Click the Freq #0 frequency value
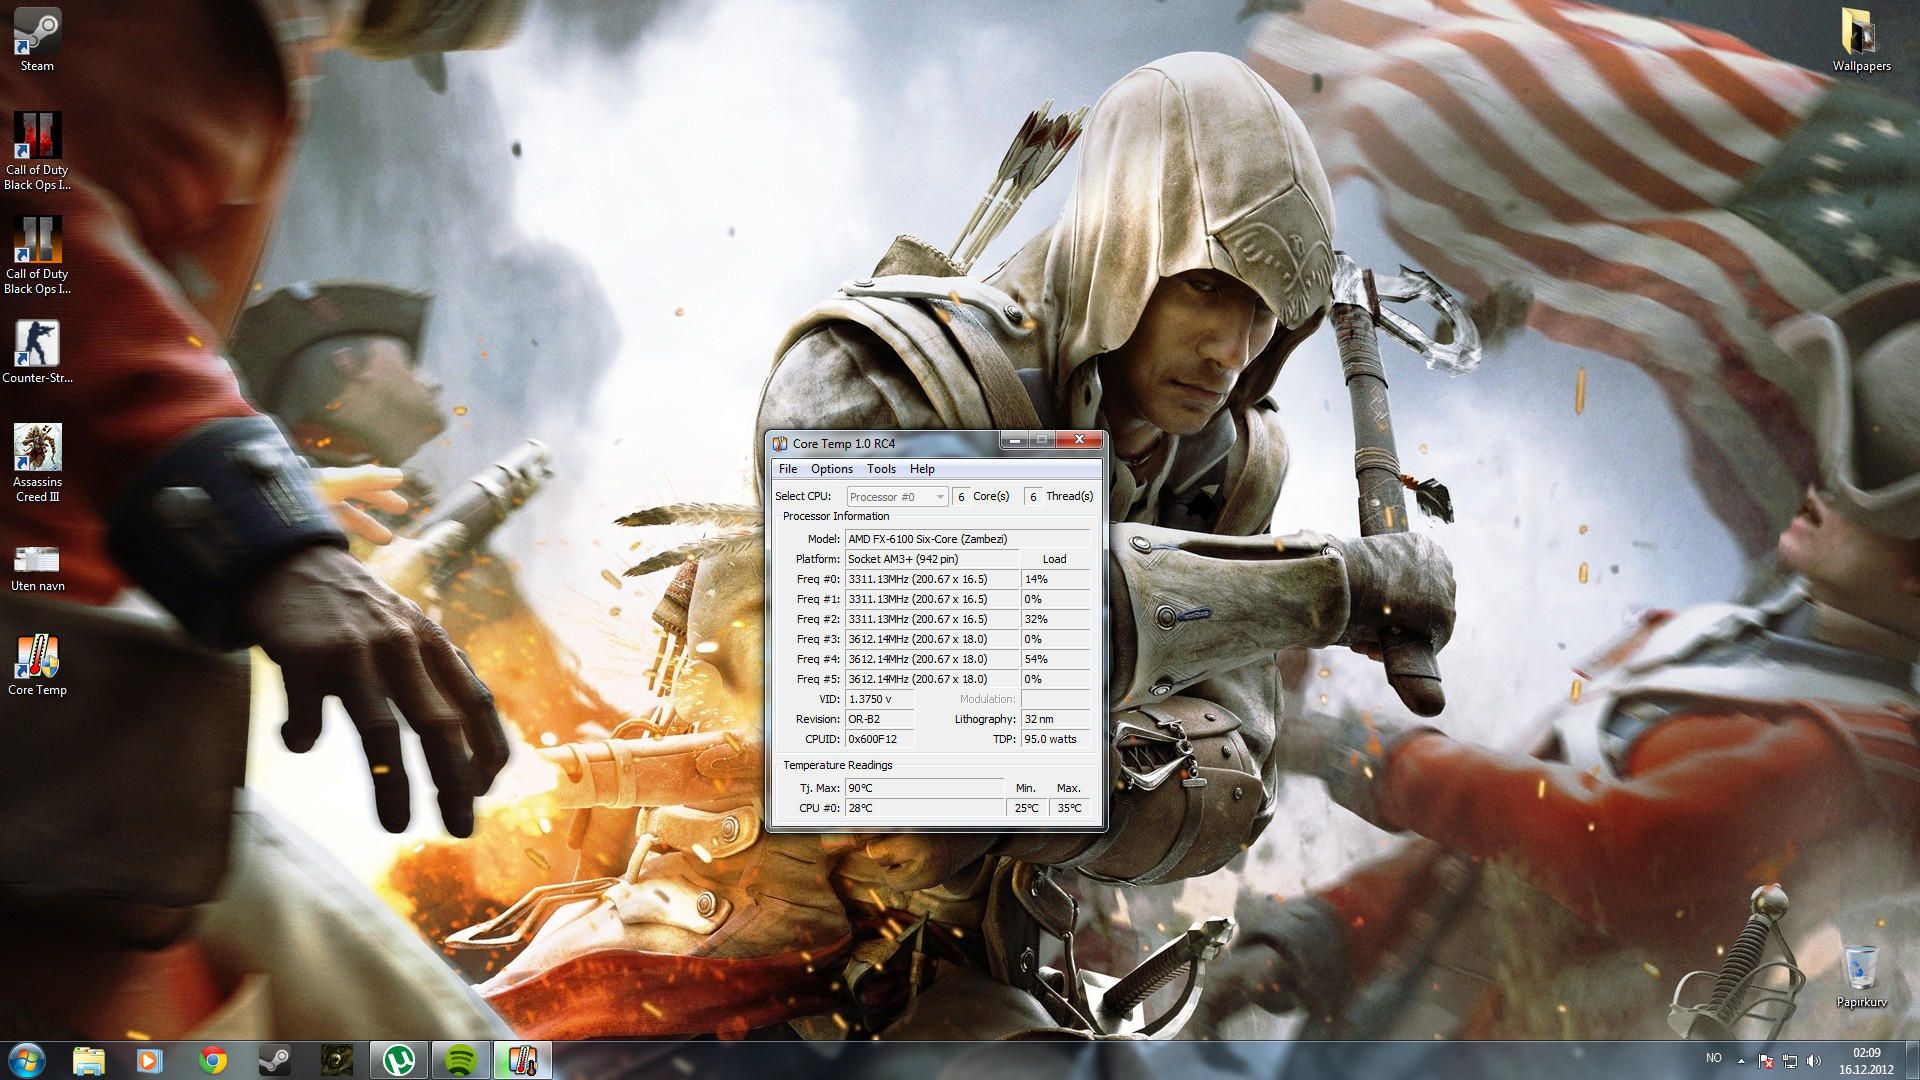 tap(932, 579)
